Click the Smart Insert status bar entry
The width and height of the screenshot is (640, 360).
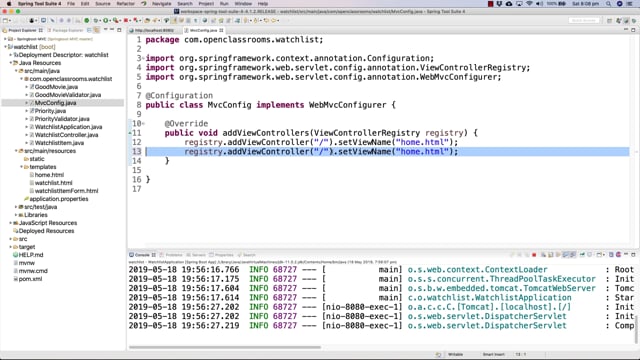pos(493,354)
